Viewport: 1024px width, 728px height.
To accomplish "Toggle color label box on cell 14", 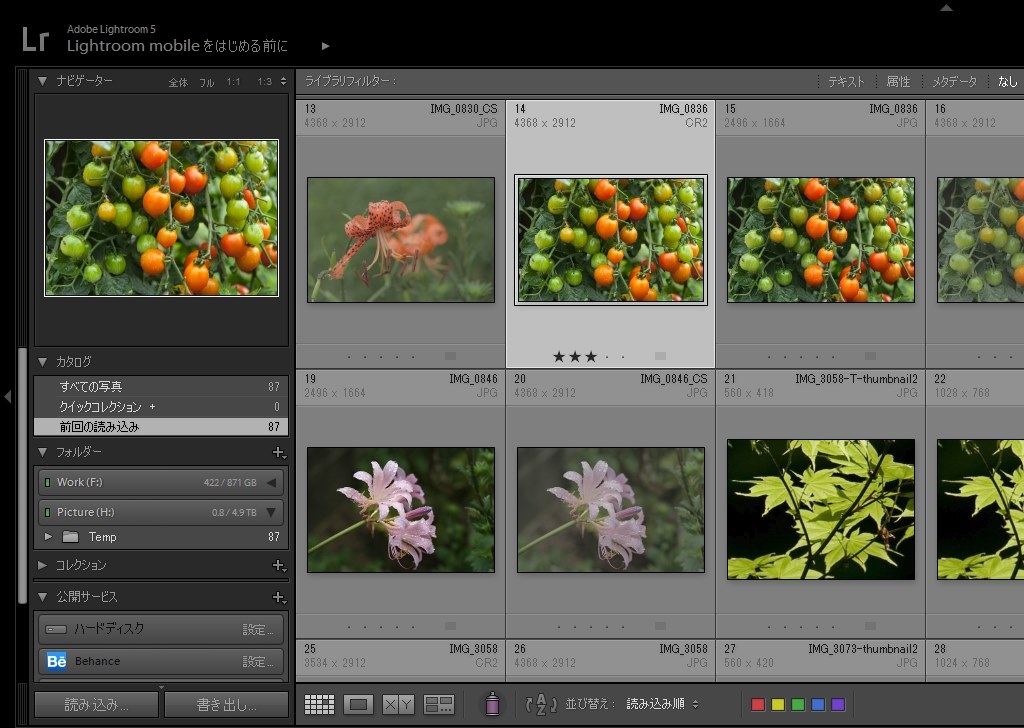I will pyautogui.click(x=660, y=356).
